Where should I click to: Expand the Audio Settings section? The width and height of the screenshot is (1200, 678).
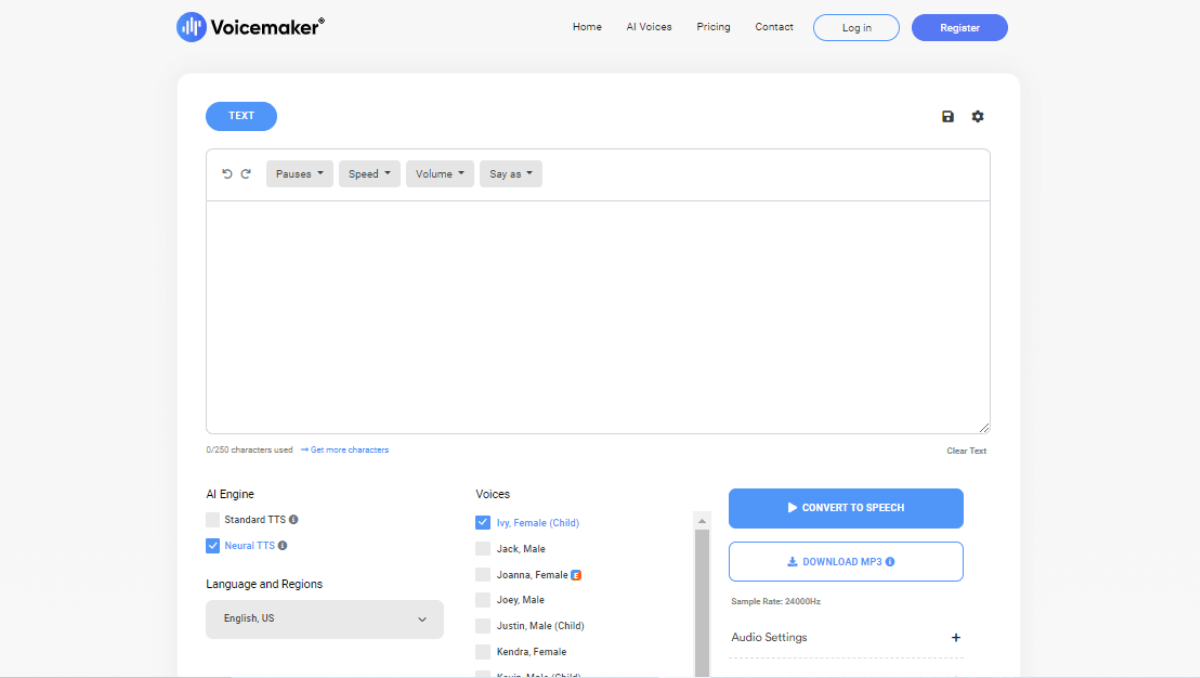[955, 637]
